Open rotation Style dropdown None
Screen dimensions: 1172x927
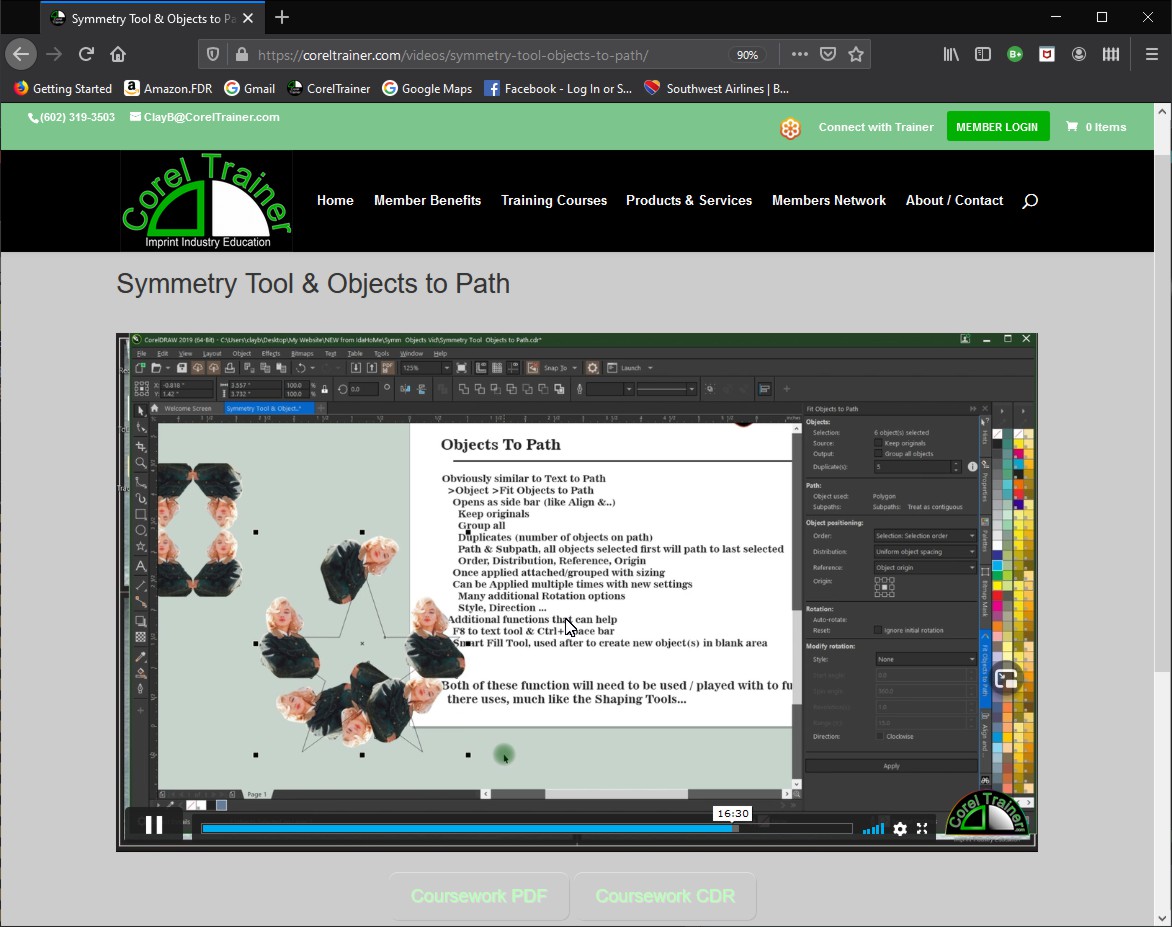tap(925, 659)
